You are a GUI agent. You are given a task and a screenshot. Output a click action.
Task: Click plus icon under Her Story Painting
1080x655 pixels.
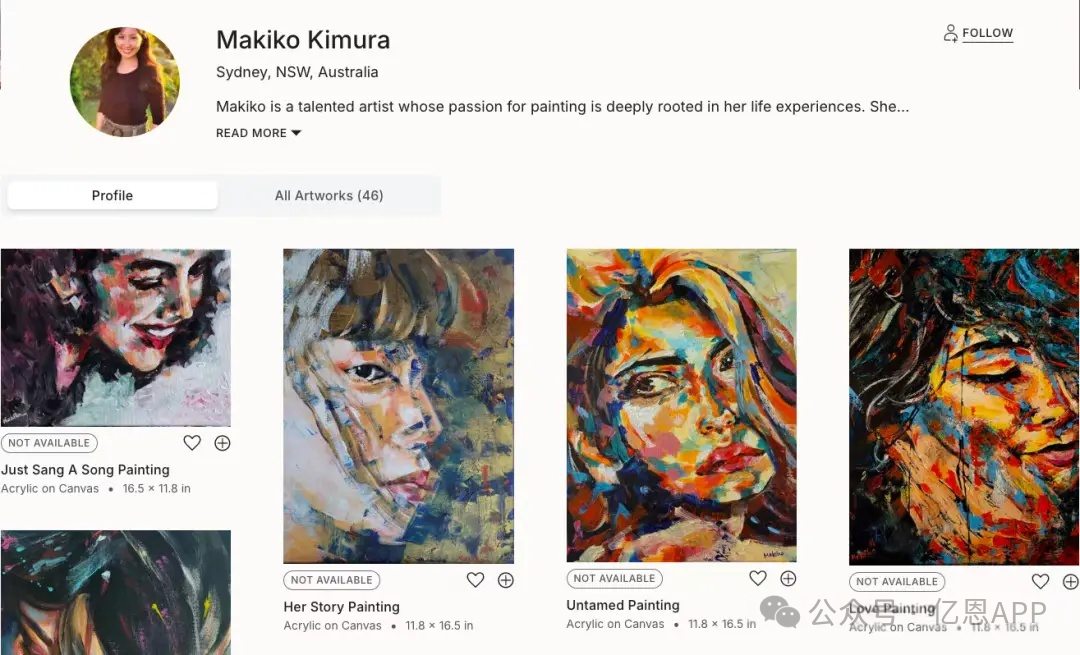(505, 580)
